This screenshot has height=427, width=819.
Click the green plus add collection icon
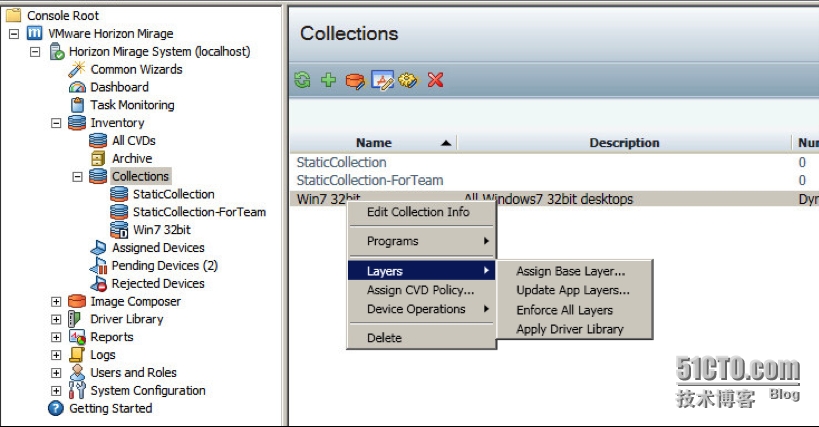(329, 80)
